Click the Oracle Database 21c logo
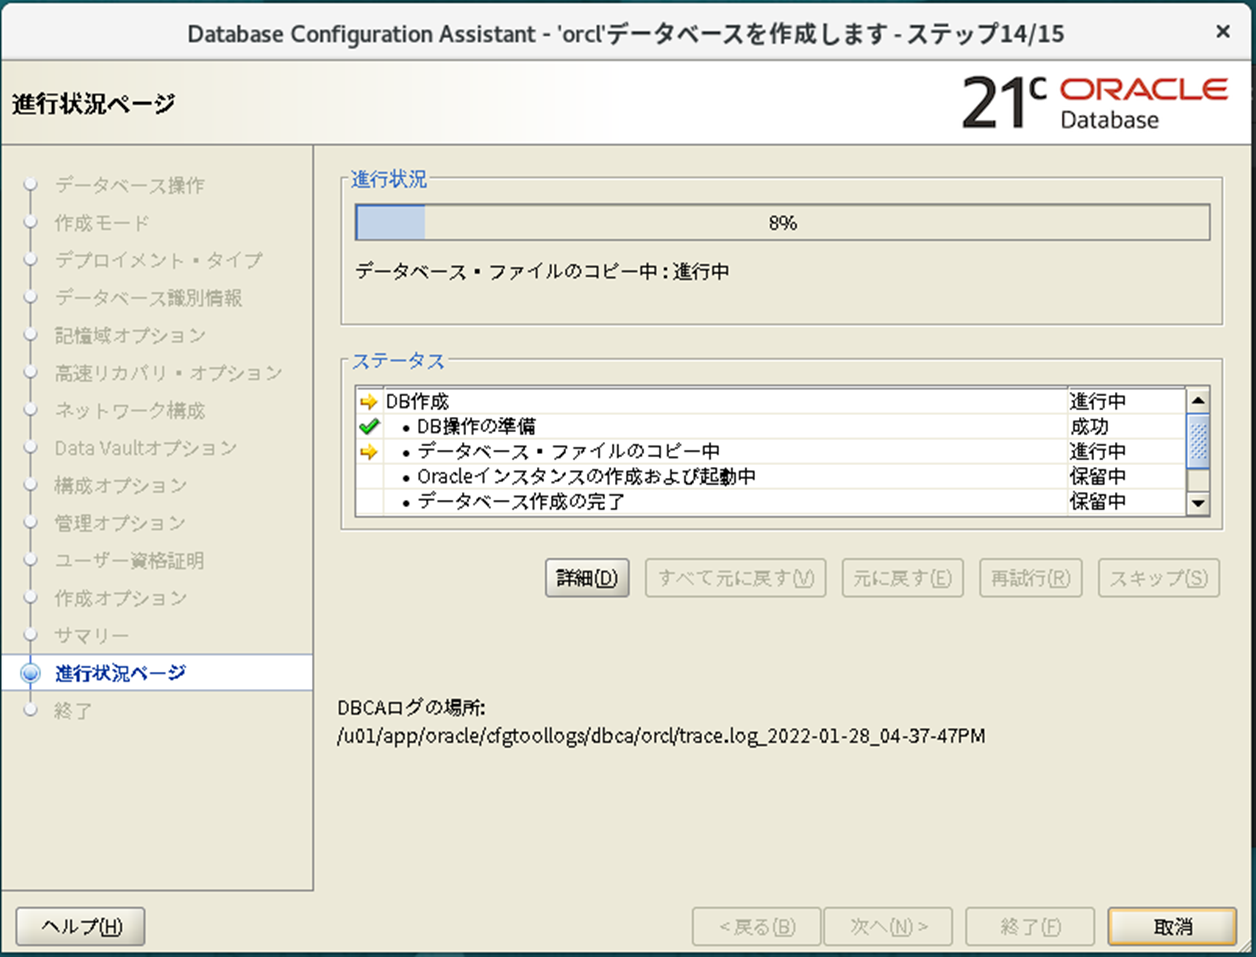 (1095, 103)
